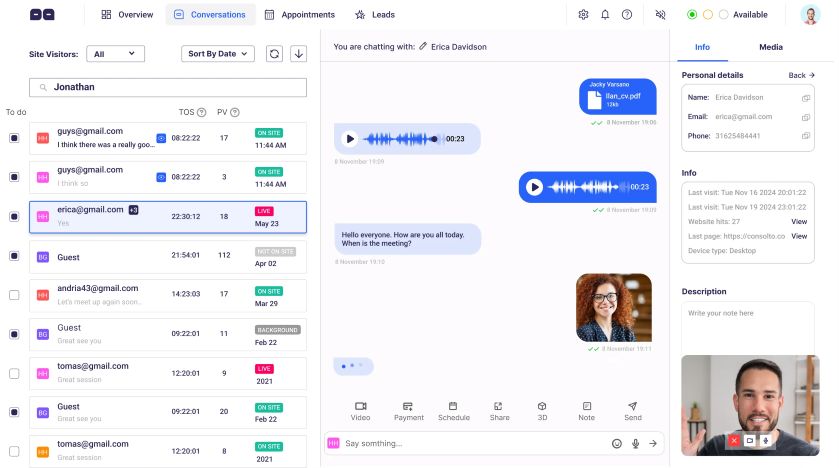The width and height of the screenshot is (839, 468).
Task: Toggle to-do checkbox for first guys@gmail.com row
Action: pos(14,138)
